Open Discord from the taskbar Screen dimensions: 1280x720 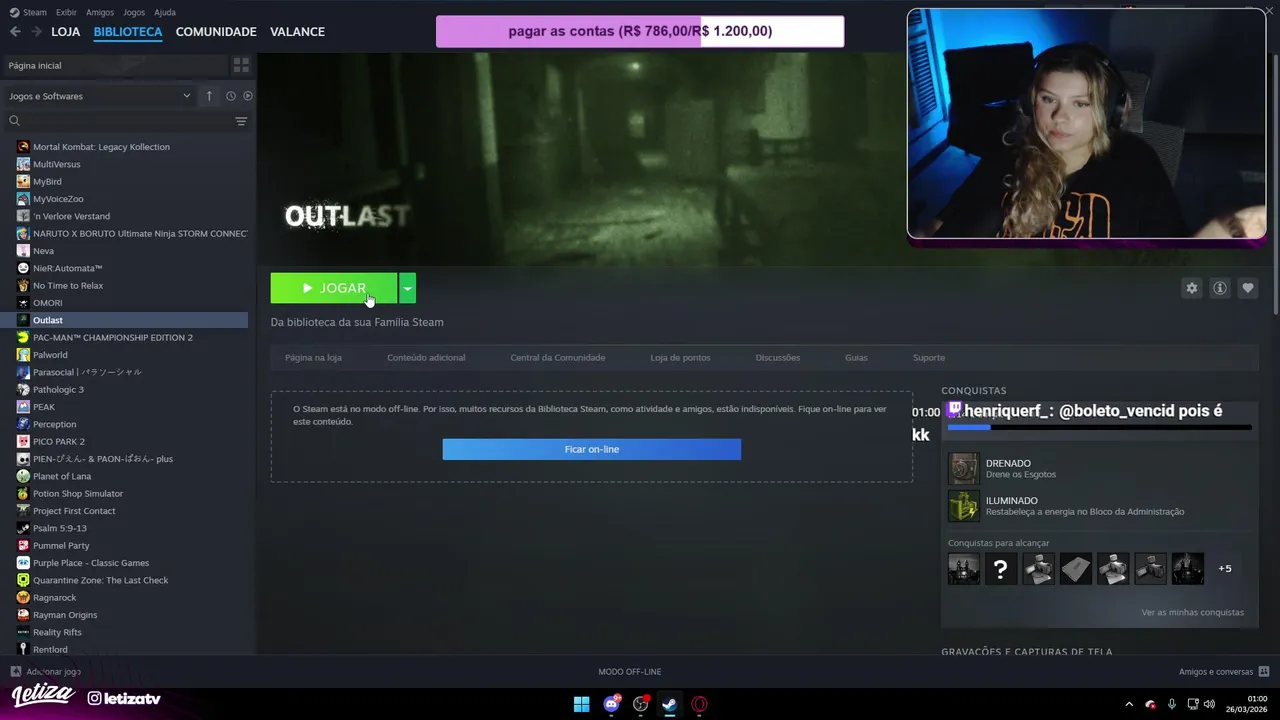point(611,704)
